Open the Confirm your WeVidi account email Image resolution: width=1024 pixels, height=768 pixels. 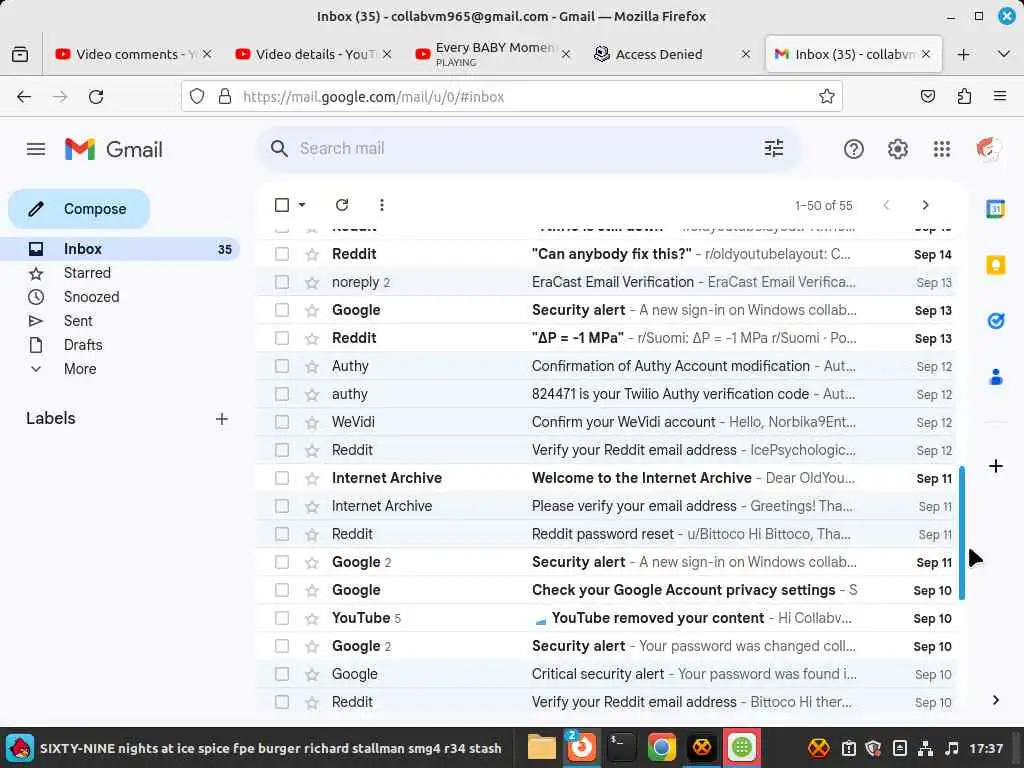(606, 423)
